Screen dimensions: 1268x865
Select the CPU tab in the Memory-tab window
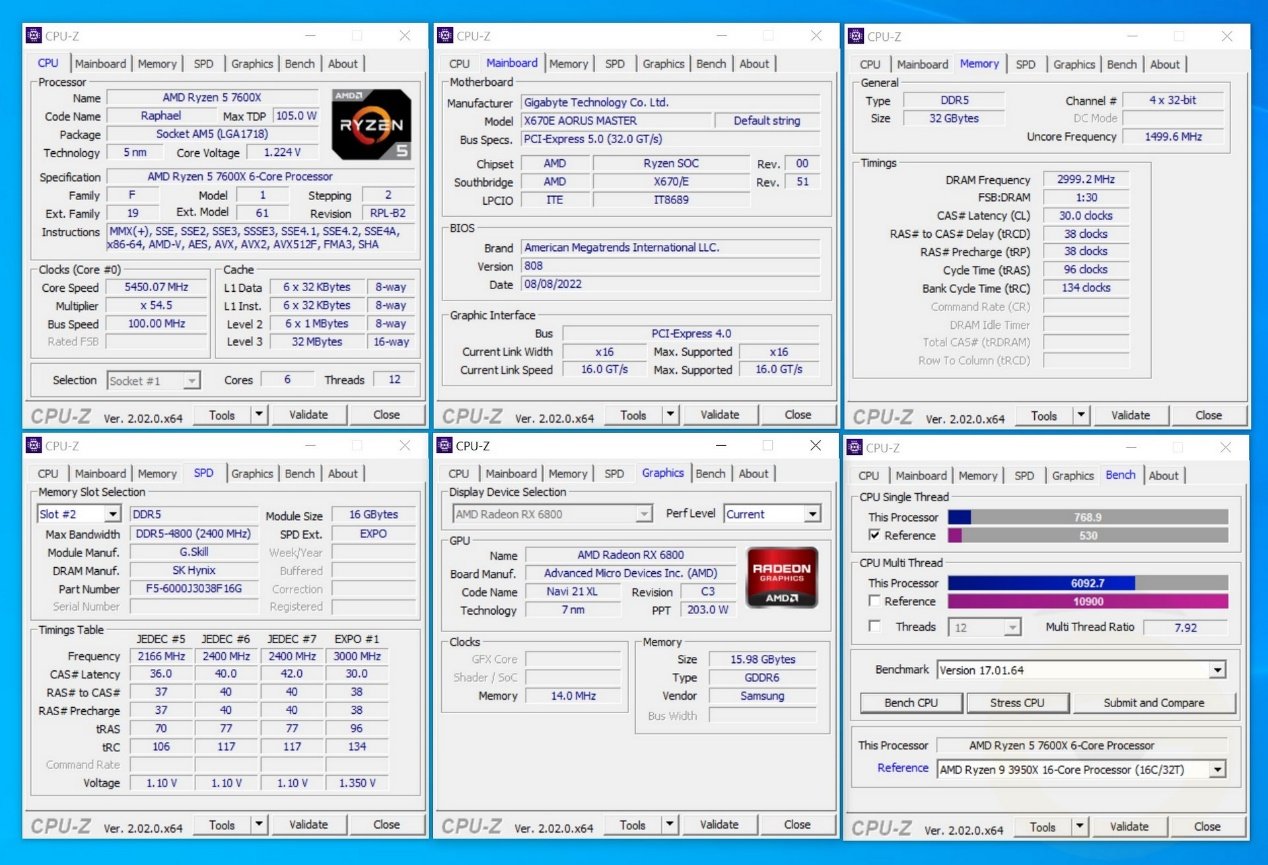tap(871, 64)
